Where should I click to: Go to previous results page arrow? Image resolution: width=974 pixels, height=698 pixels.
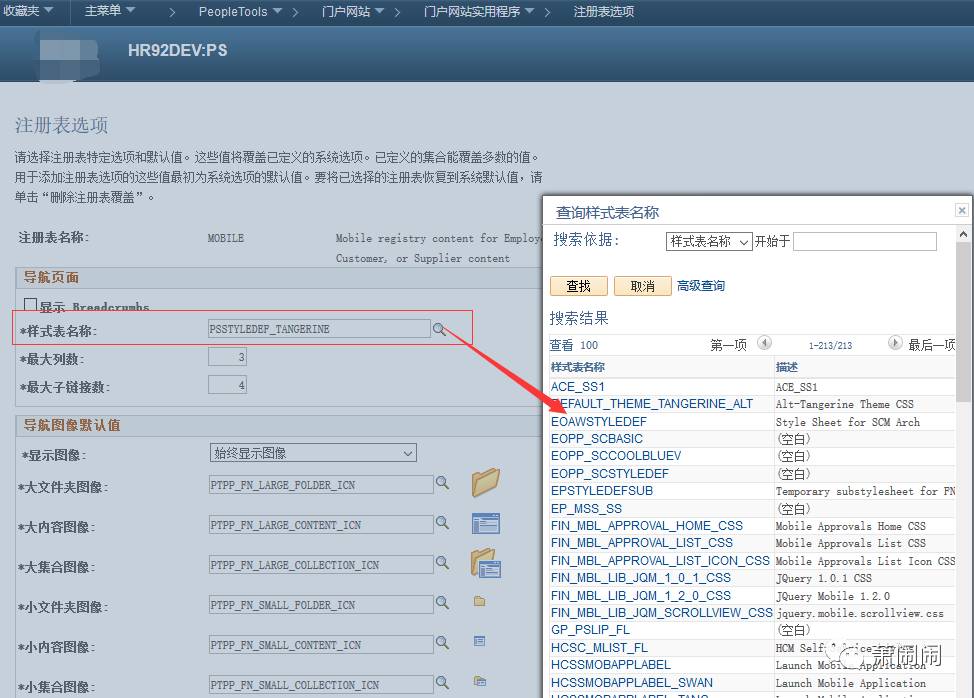coord(765,343)
